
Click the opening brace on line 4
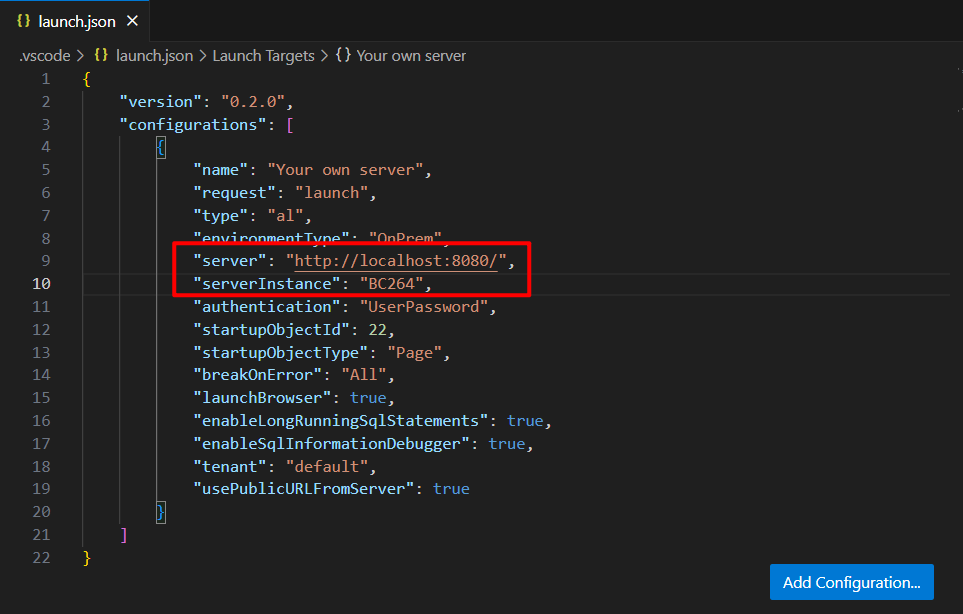(x=160, y=147)
